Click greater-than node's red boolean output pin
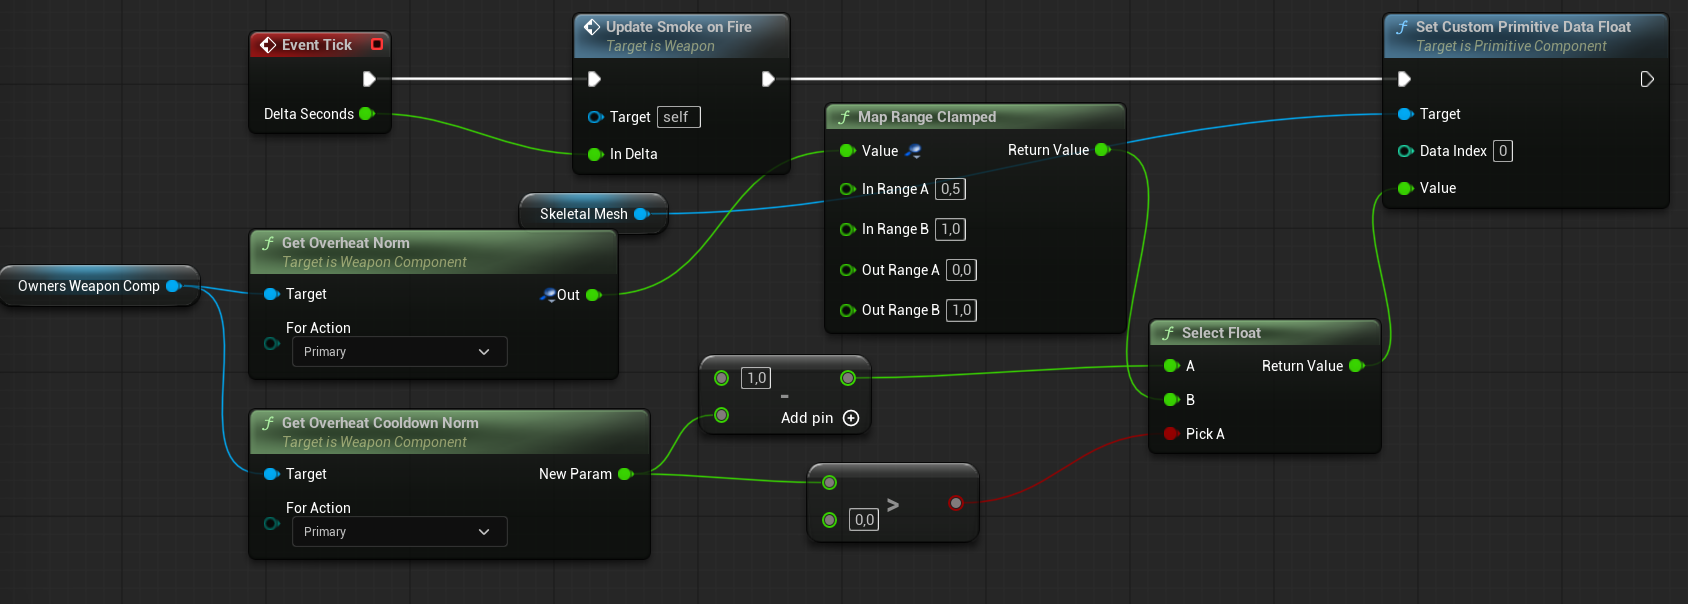The height and width of the screenshot is (604, 1688). click(956, 503)
